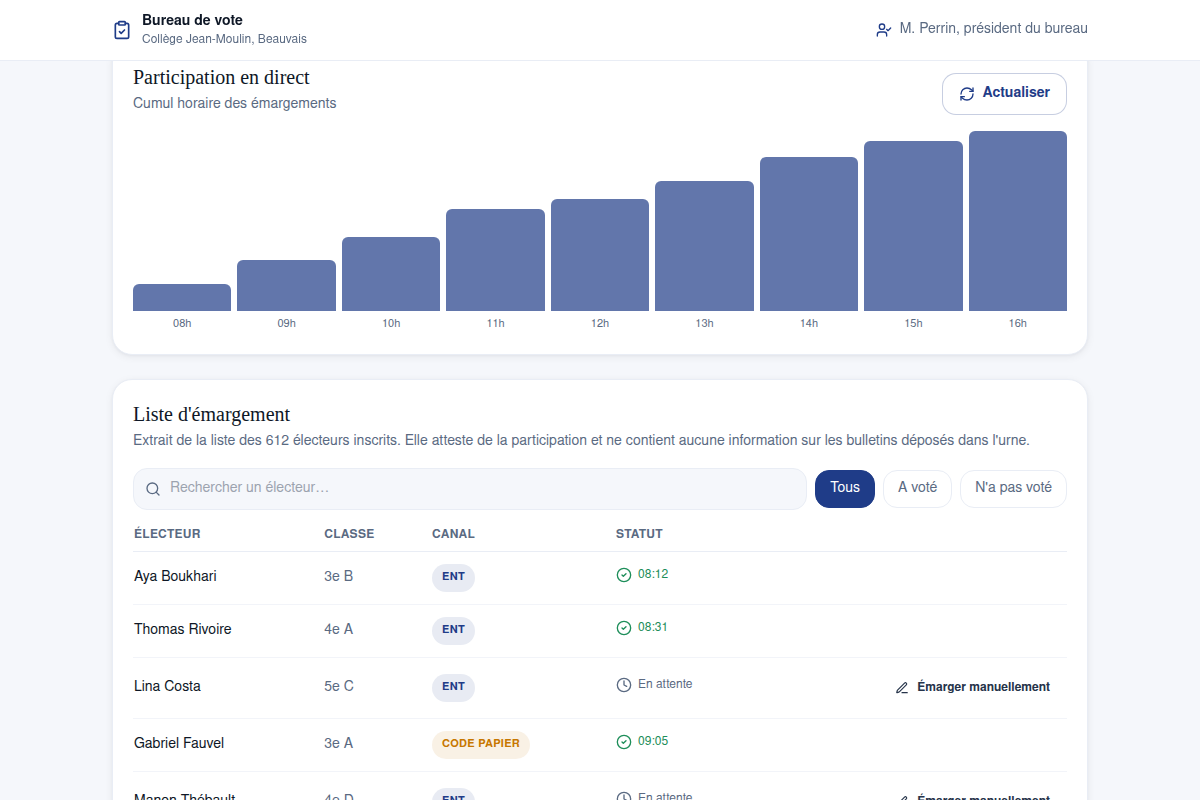The image size is (1200, 800).
Task: Click M. Perrin, président du bureau
Action: tap(993, 29)
